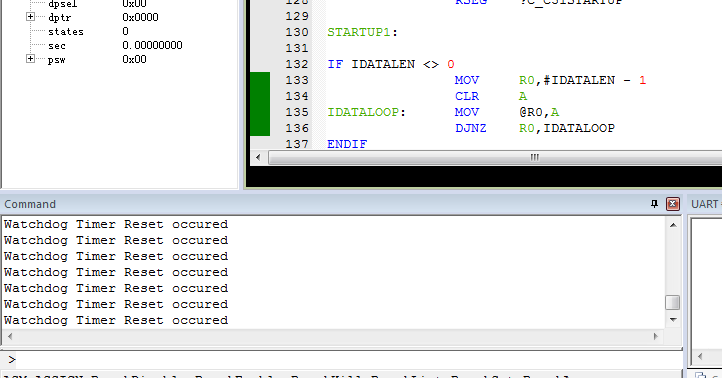
Task: Click the UART pane scrollbar left arrow
Action: (x=700, y=356)
